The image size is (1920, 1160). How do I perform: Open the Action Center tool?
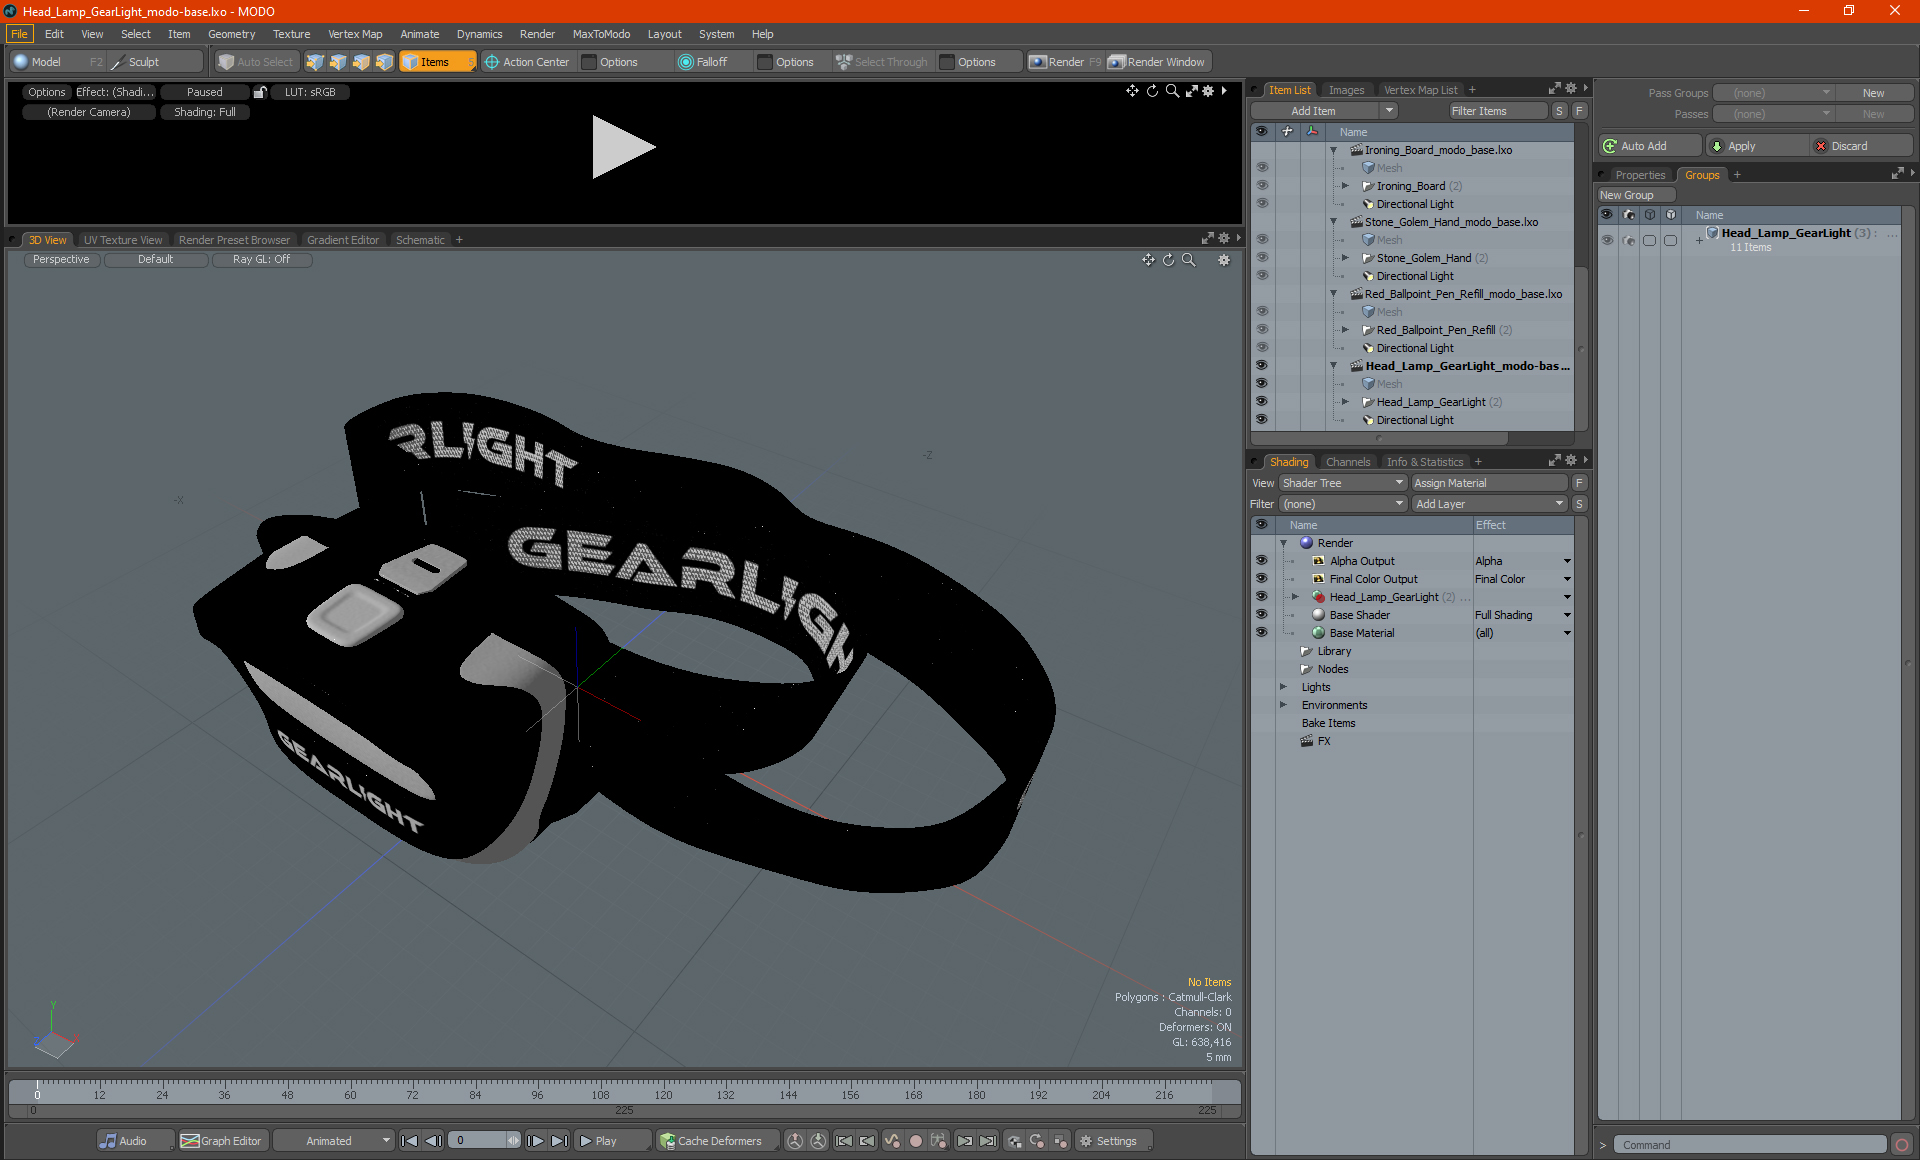click(527, 62)
